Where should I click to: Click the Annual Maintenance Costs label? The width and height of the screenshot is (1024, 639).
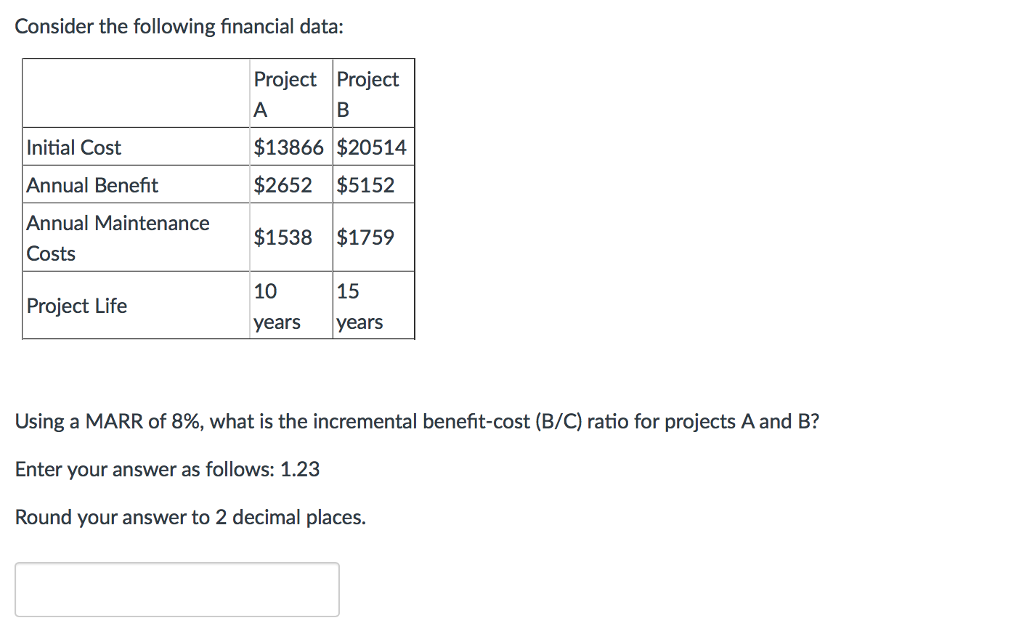[x=118, y=237]
